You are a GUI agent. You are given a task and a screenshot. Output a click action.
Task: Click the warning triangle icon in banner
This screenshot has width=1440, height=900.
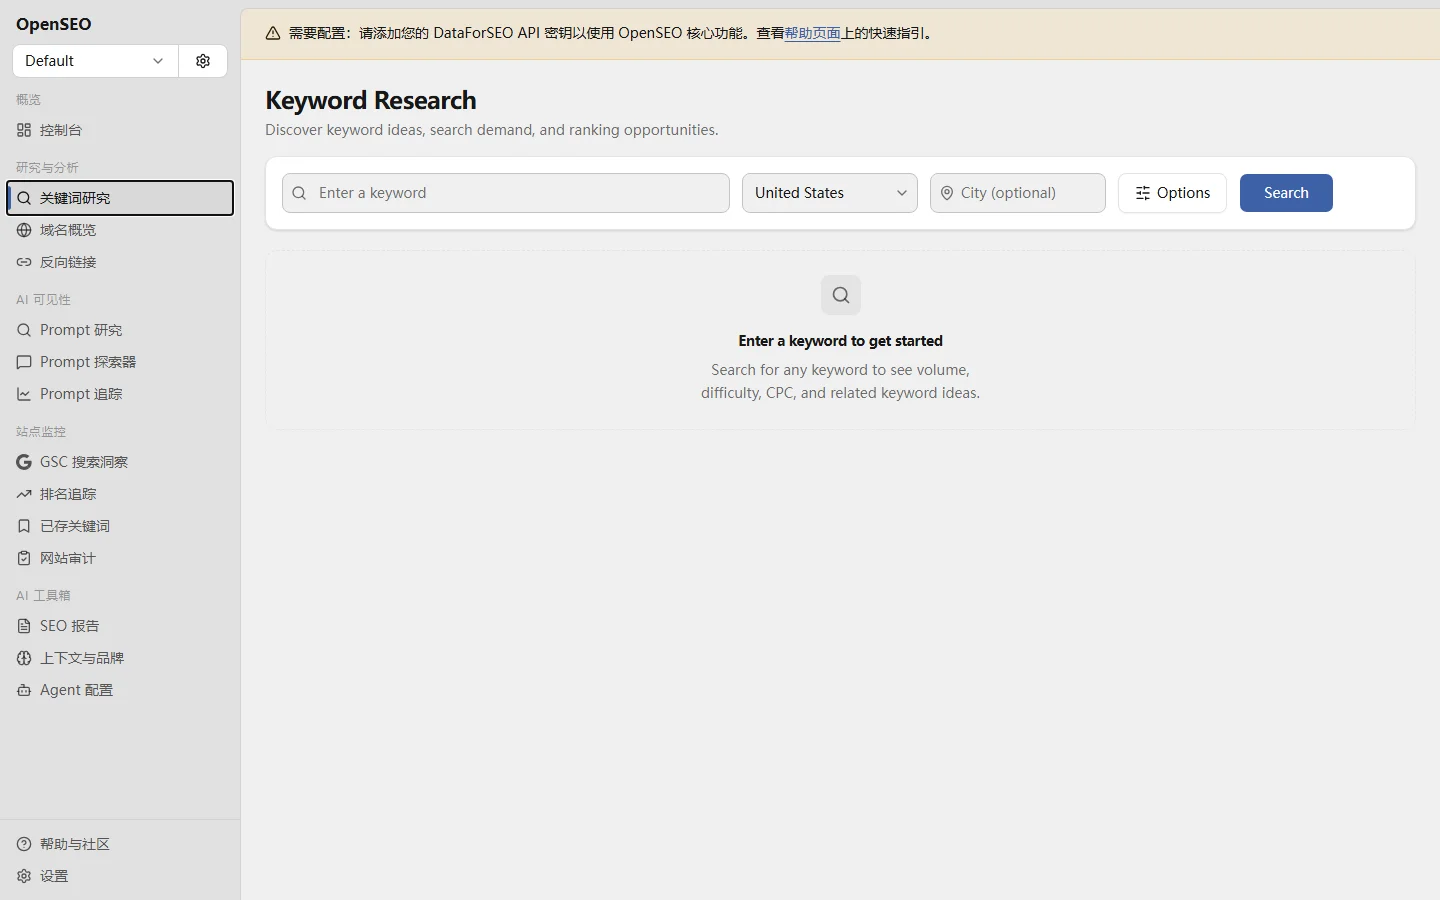point(273,33)
